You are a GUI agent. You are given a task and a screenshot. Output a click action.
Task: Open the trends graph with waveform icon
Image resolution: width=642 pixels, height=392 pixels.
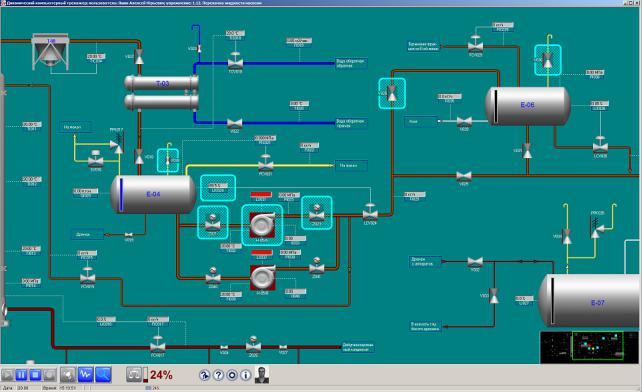pyautogui.click(x=85, y=374)
